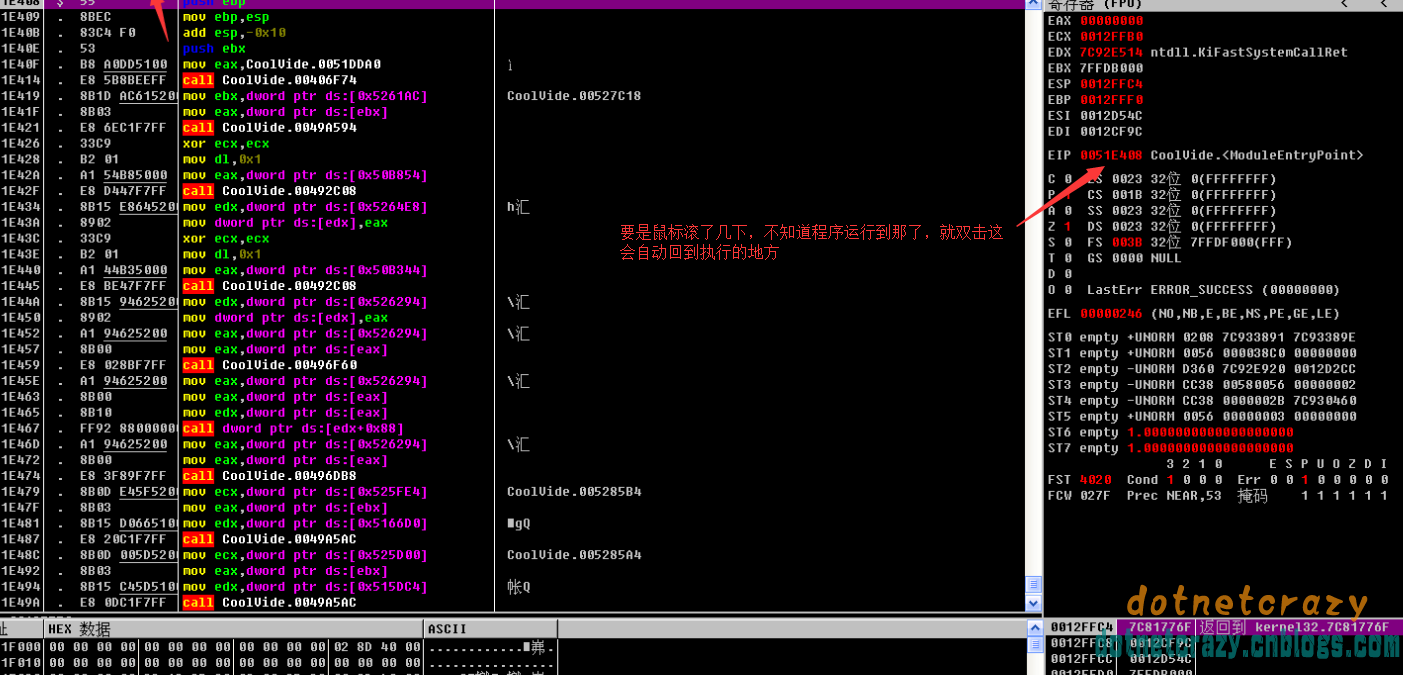Image resolution: width=1403 pixels, height=675 pixels.
Task: Click 'ntdll.KiFastSystemCallRet' next to EDX
Action: [x=1250, y=52]
